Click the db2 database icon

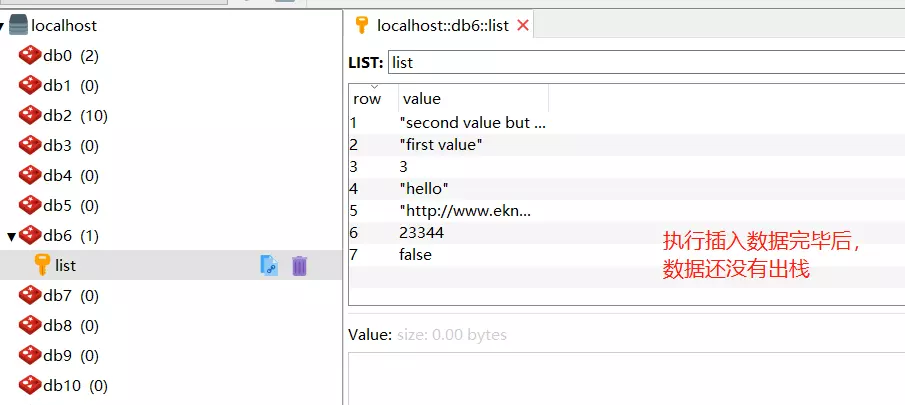point(29,116)
